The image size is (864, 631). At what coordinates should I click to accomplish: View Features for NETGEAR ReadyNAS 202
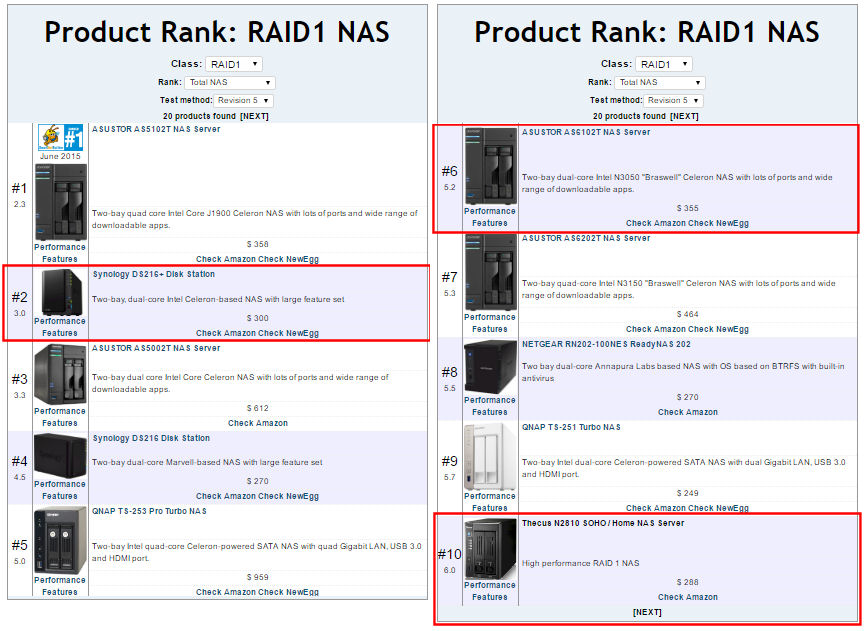(490, 412)
